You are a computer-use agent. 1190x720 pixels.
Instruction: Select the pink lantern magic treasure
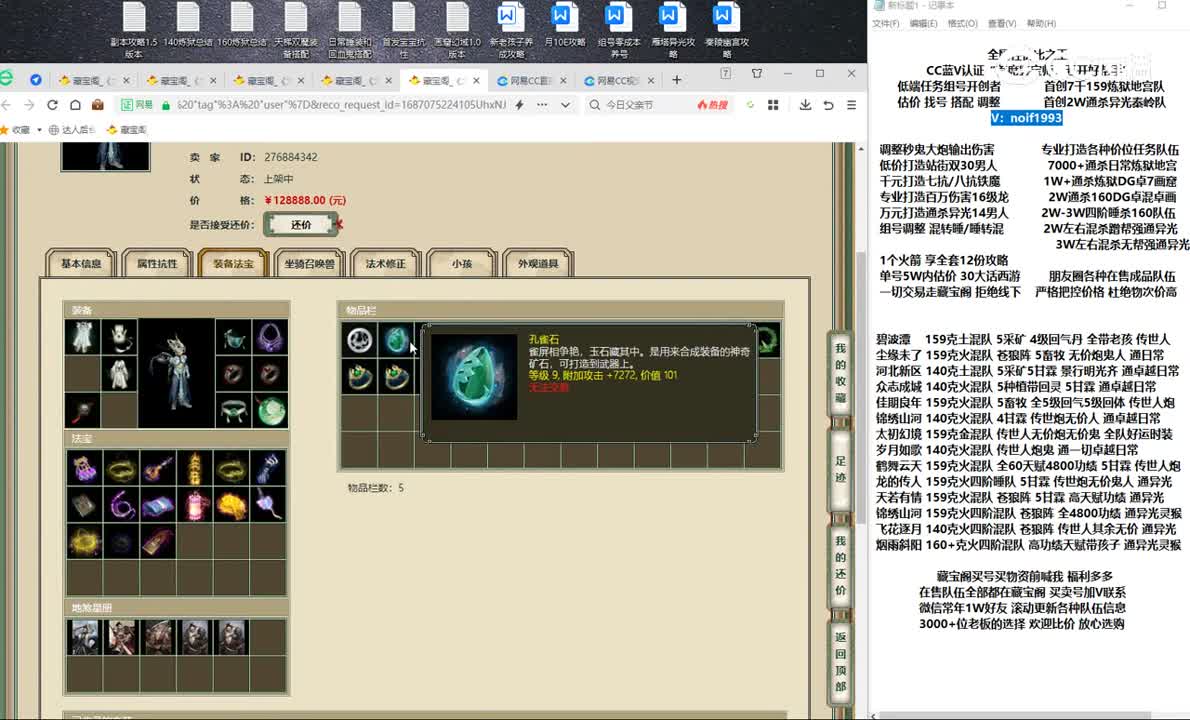[x=195, y=504]
